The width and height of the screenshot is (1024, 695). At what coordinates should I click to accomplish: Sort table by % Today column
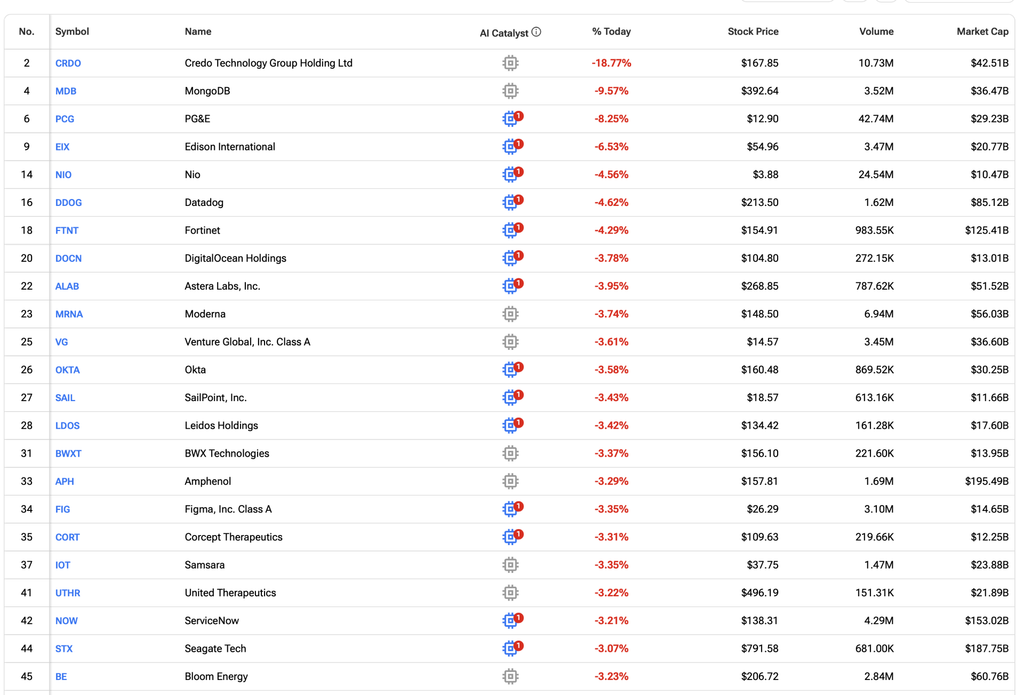pyautogui.click(x=611, y=31)
